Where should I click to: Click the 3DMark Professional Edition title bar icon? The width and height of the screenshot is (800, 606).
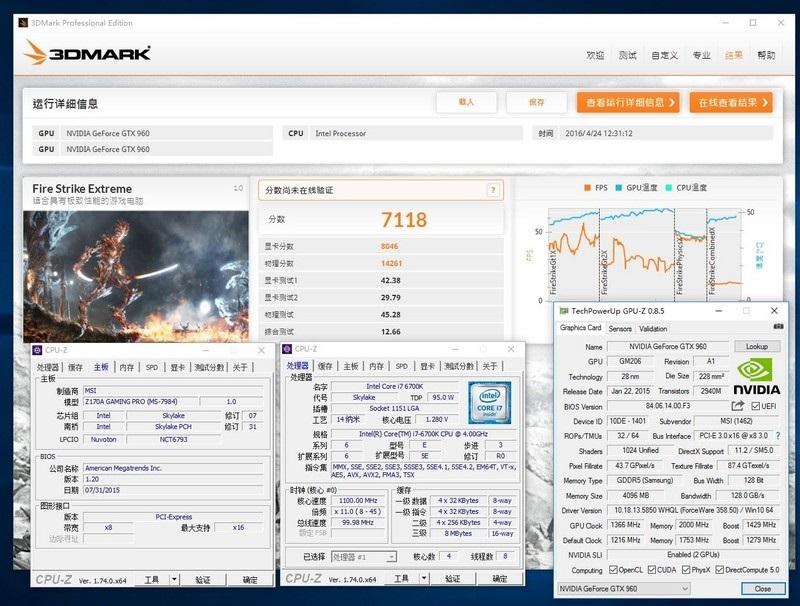(23, 23)
